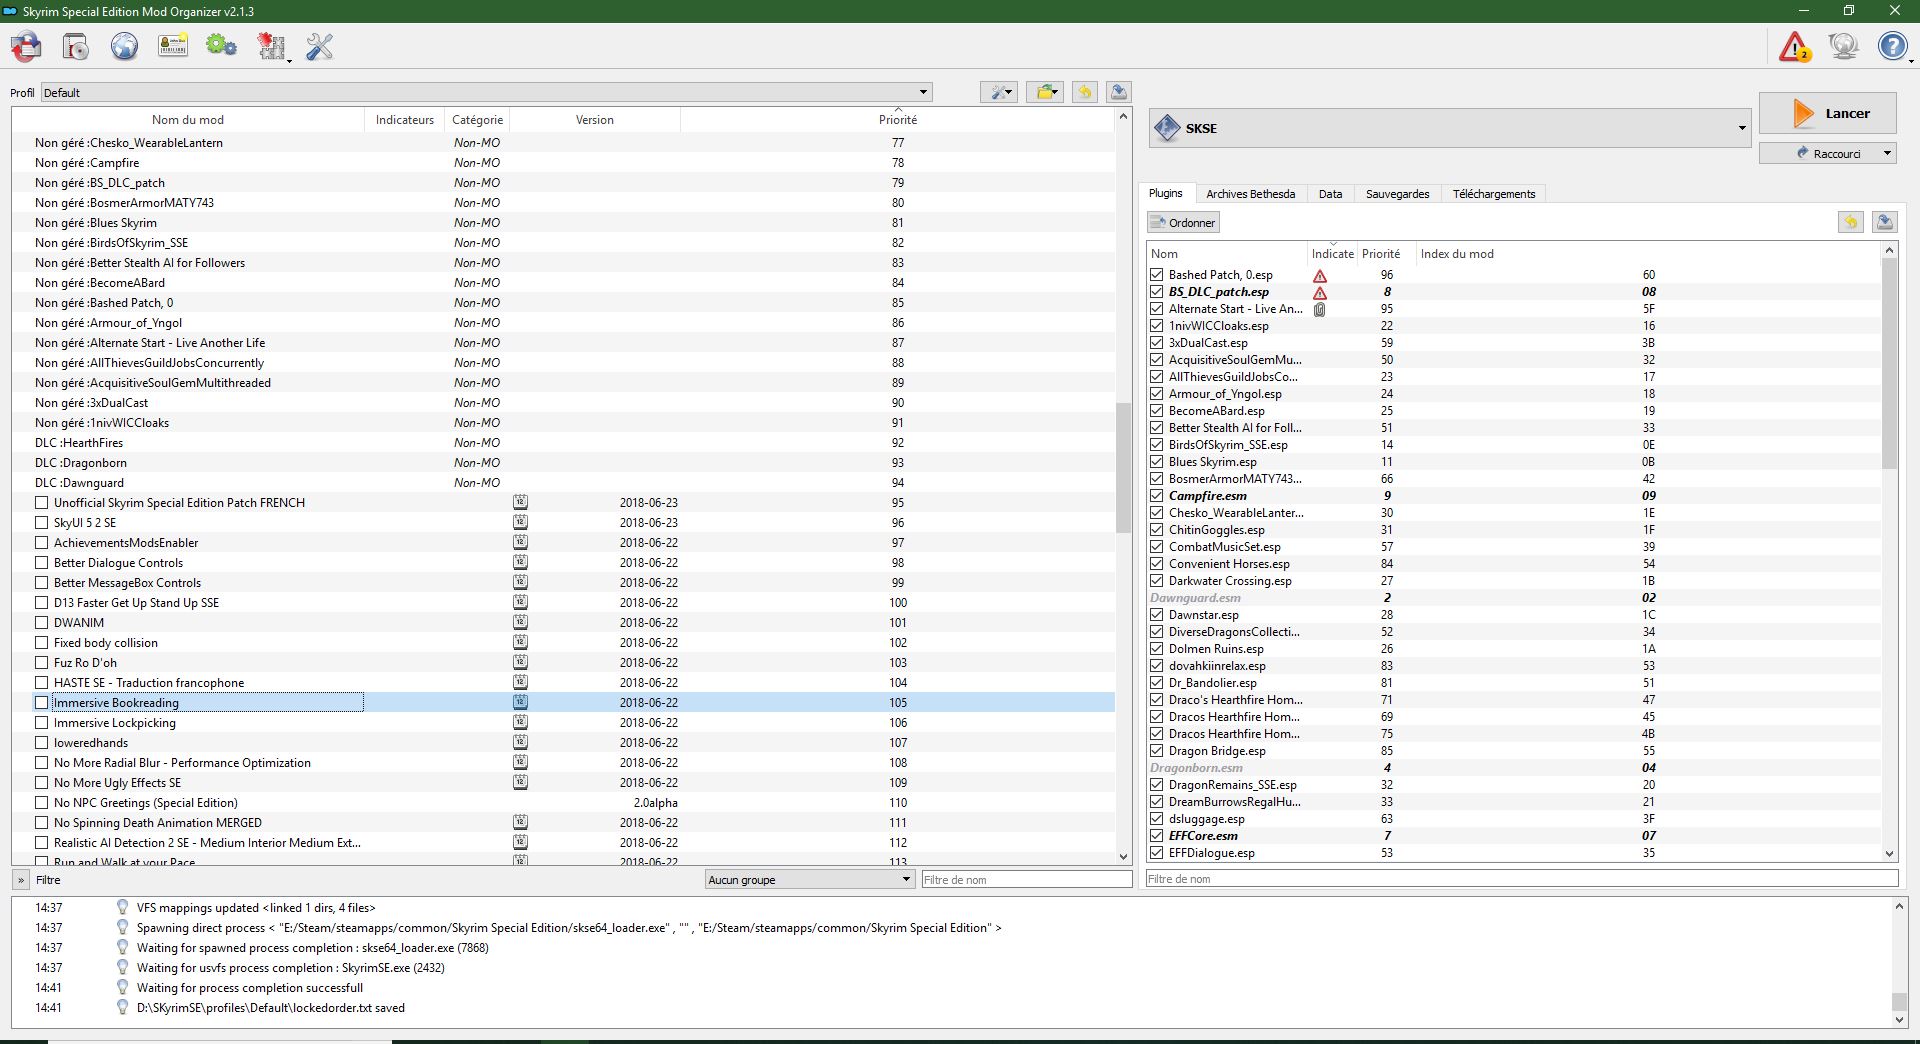
Task: Open the Téléchargements tab
Action: click(1494, 194)
